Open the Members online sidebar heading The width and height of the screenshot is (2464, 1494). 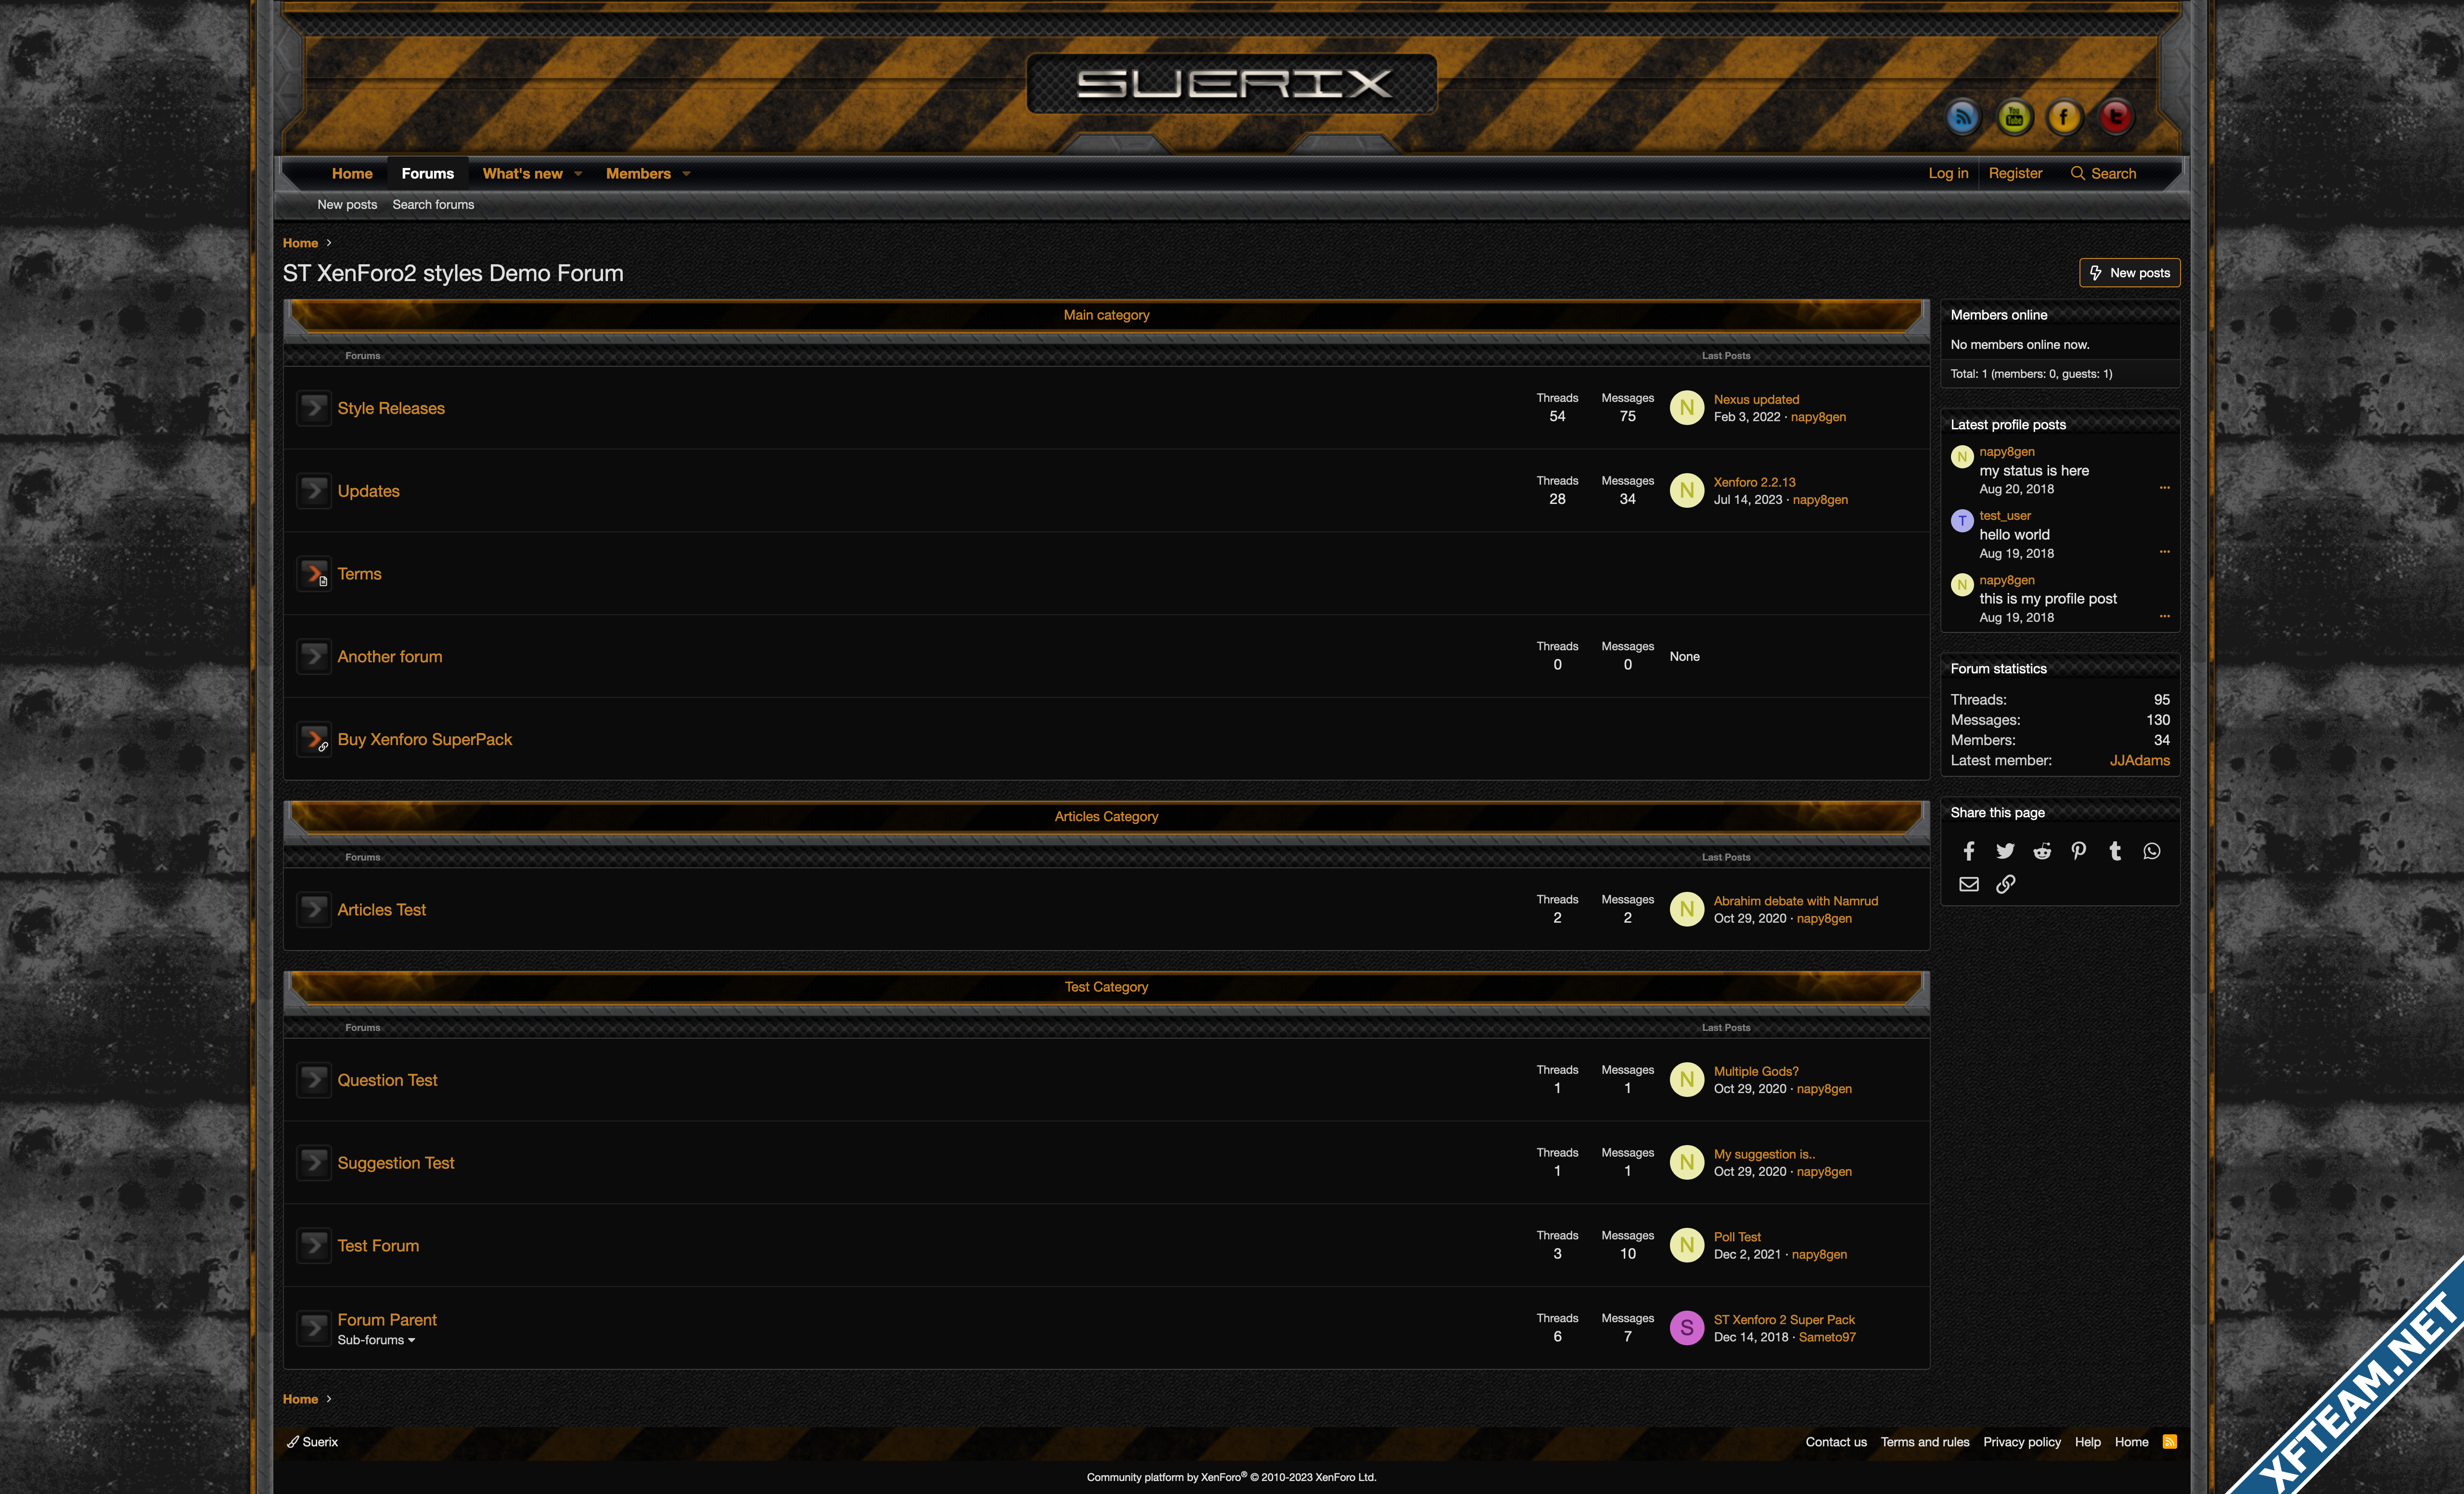pyautogui.click(x=1998, y=315)
